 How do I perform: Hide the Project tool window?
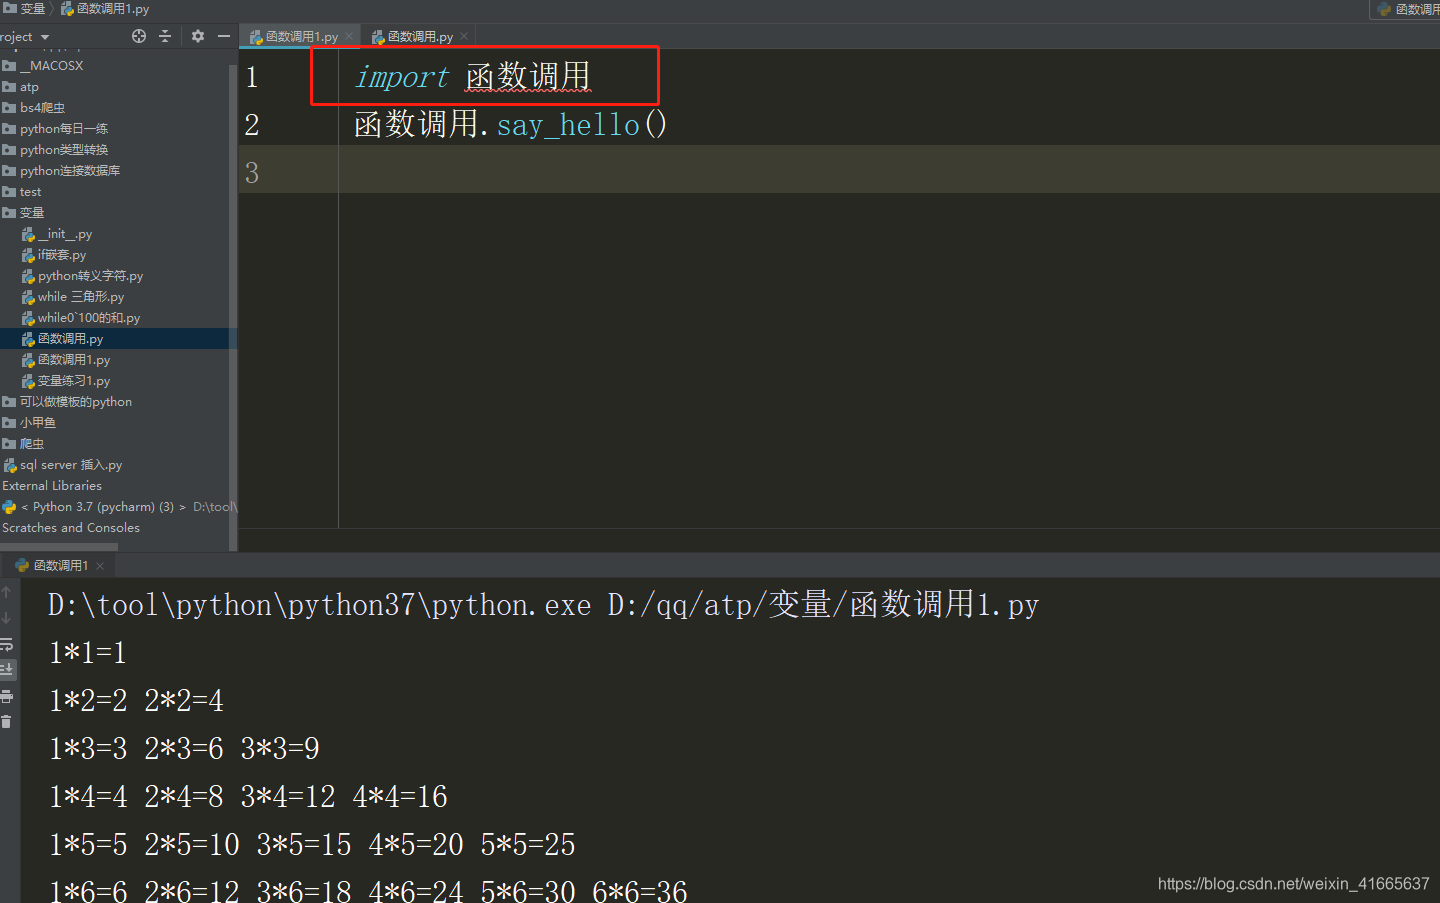224,36
